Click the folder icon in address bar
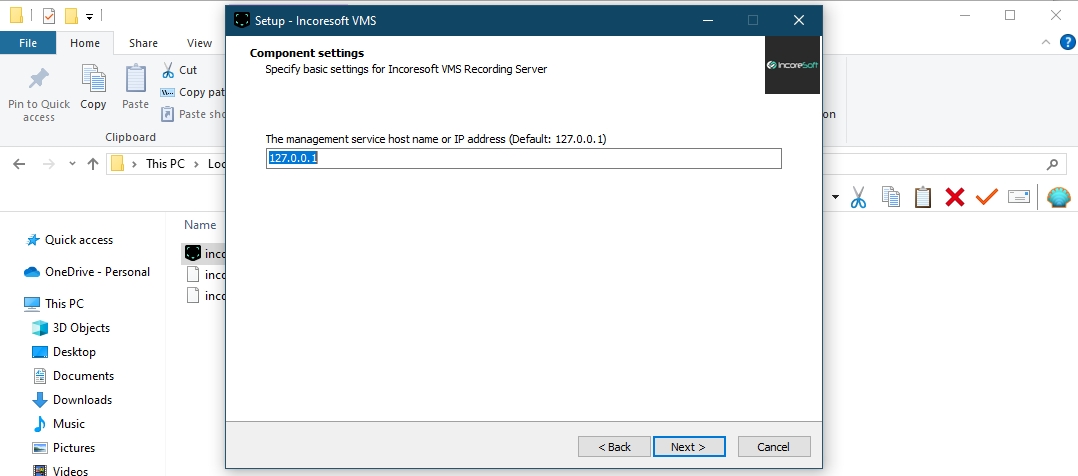Viewport: 1078px width, 476px height. pyautogui.click(x=118, y=164)
